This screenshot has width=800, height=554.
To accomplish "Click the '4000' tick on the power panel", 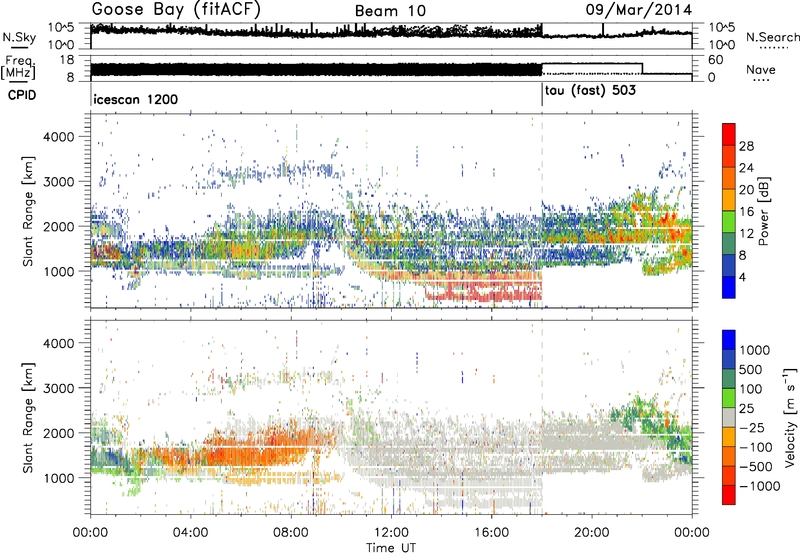I will coord(58,137).
